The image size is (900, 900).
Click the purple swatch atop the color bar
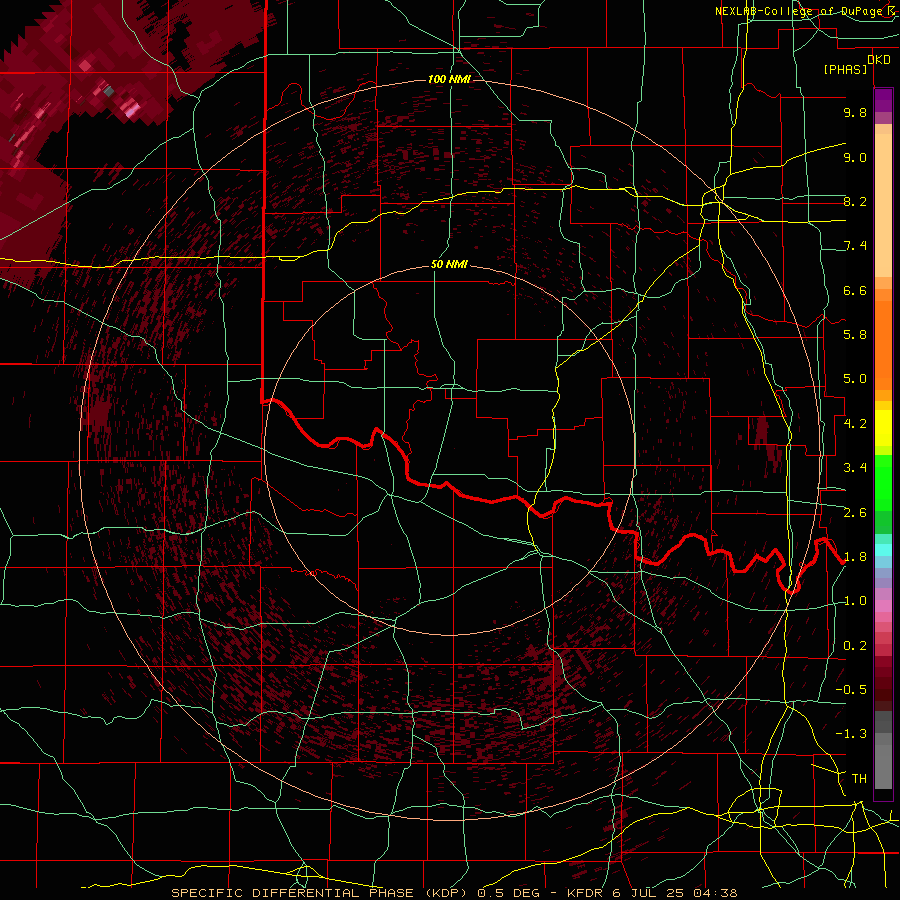point(883,100)
